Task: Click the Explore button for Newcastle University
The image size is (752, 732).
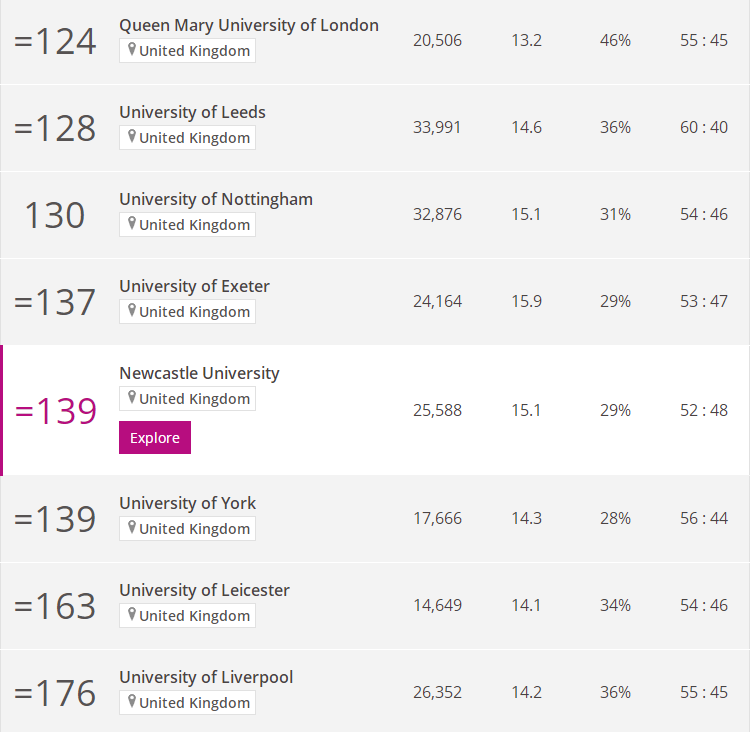Action: pyautogui.click(x=155, y=437)
